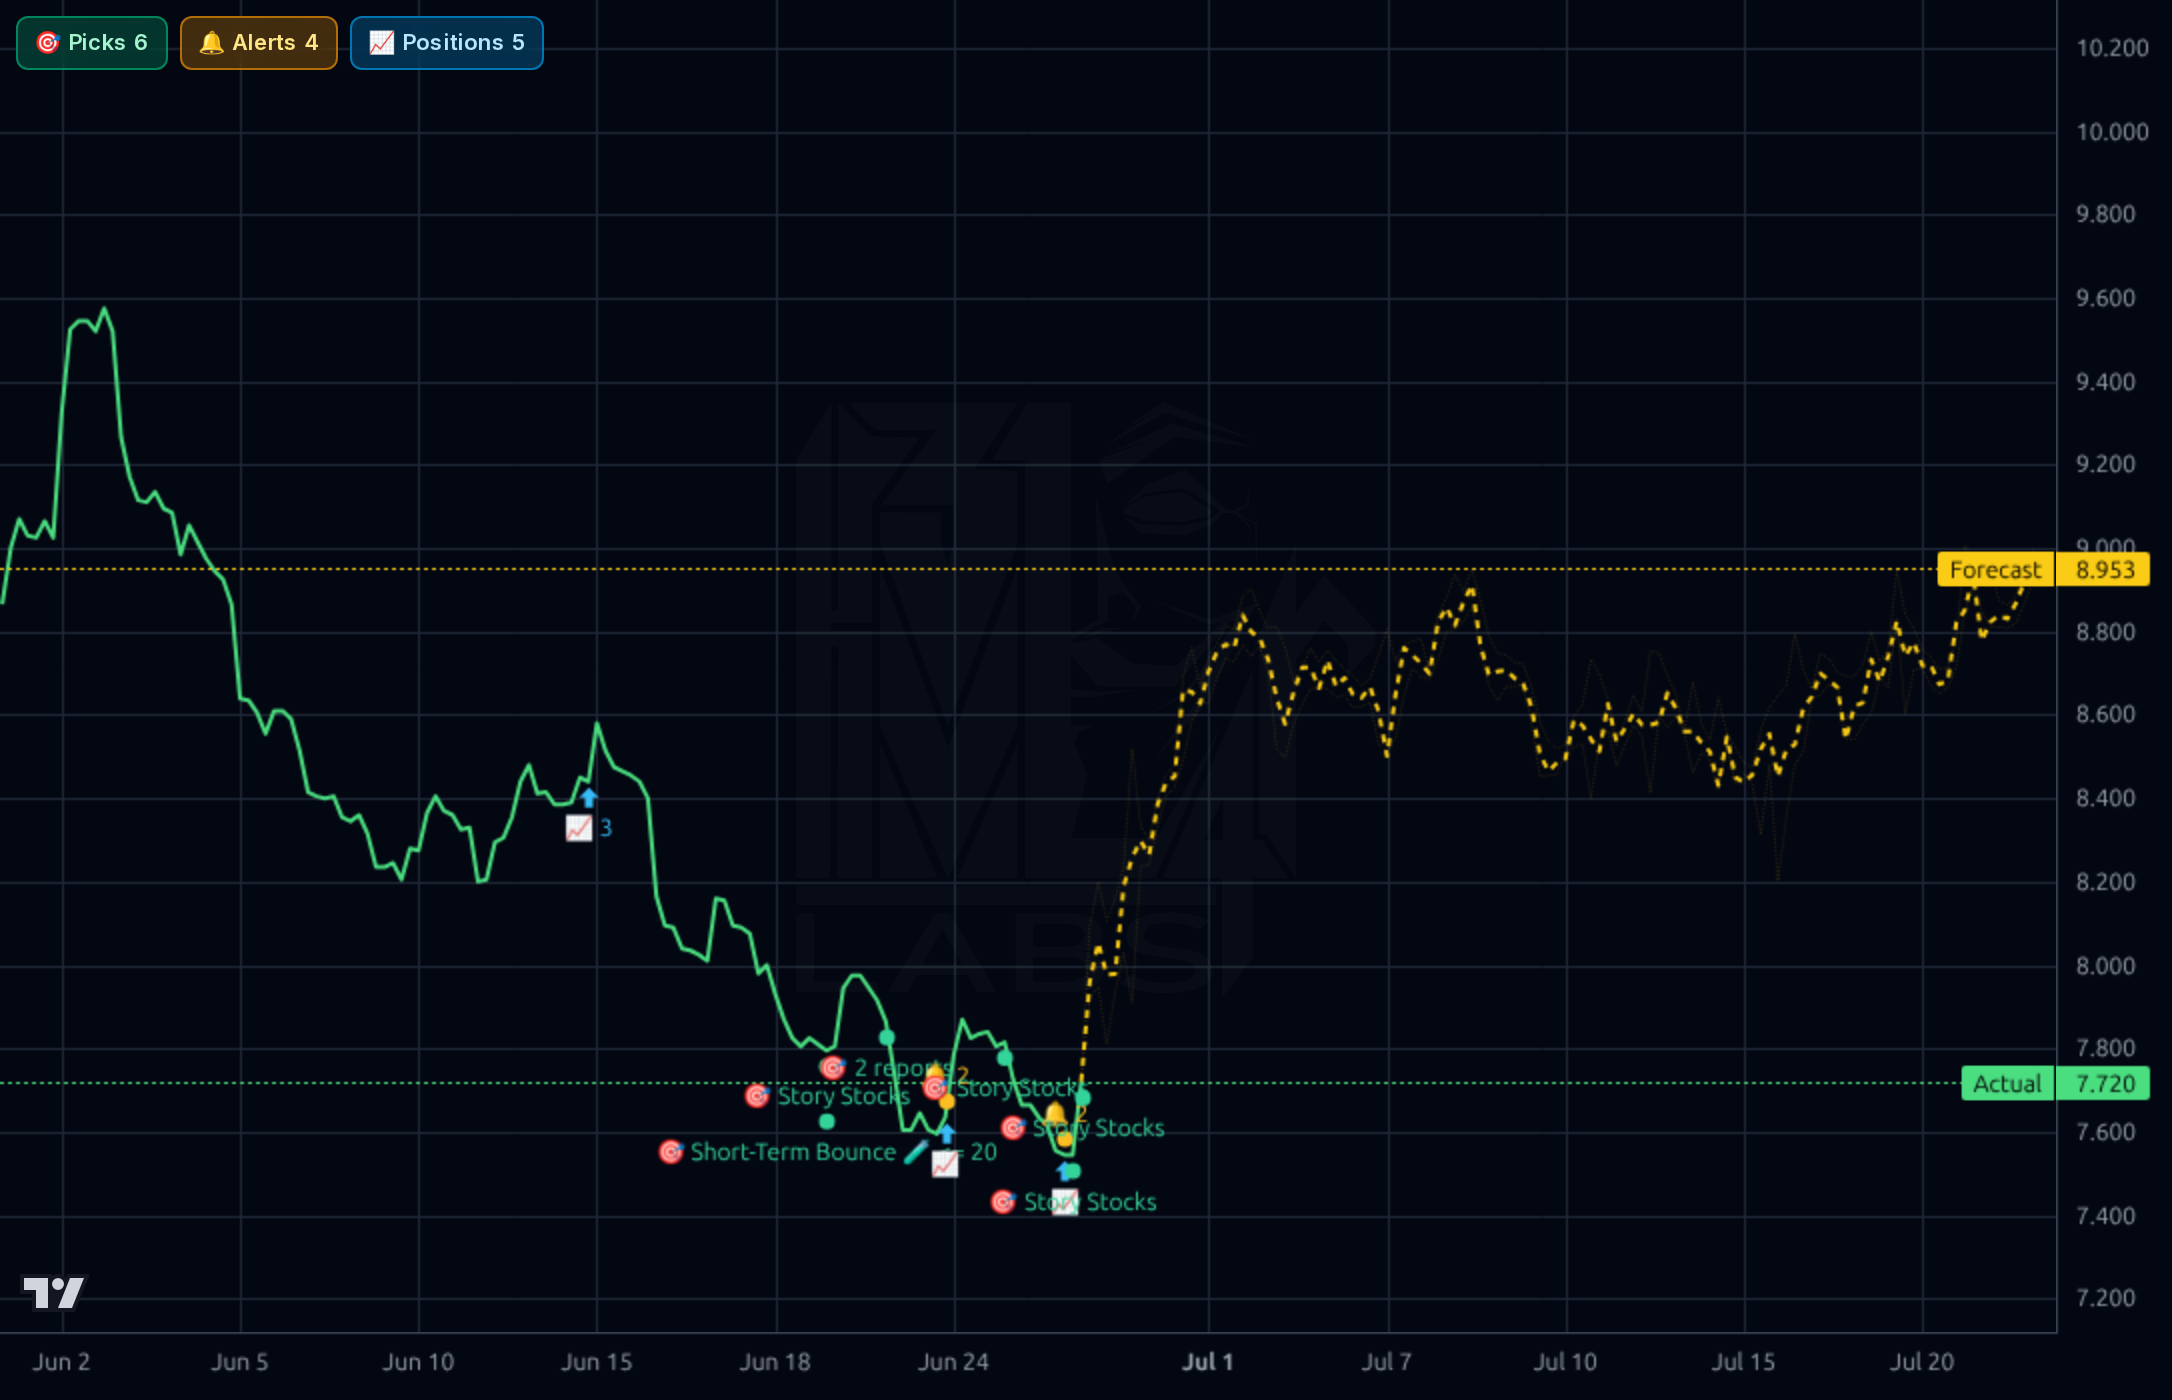Click the blue up arrow above the 3 positions marker

click(x=589, y=798)
